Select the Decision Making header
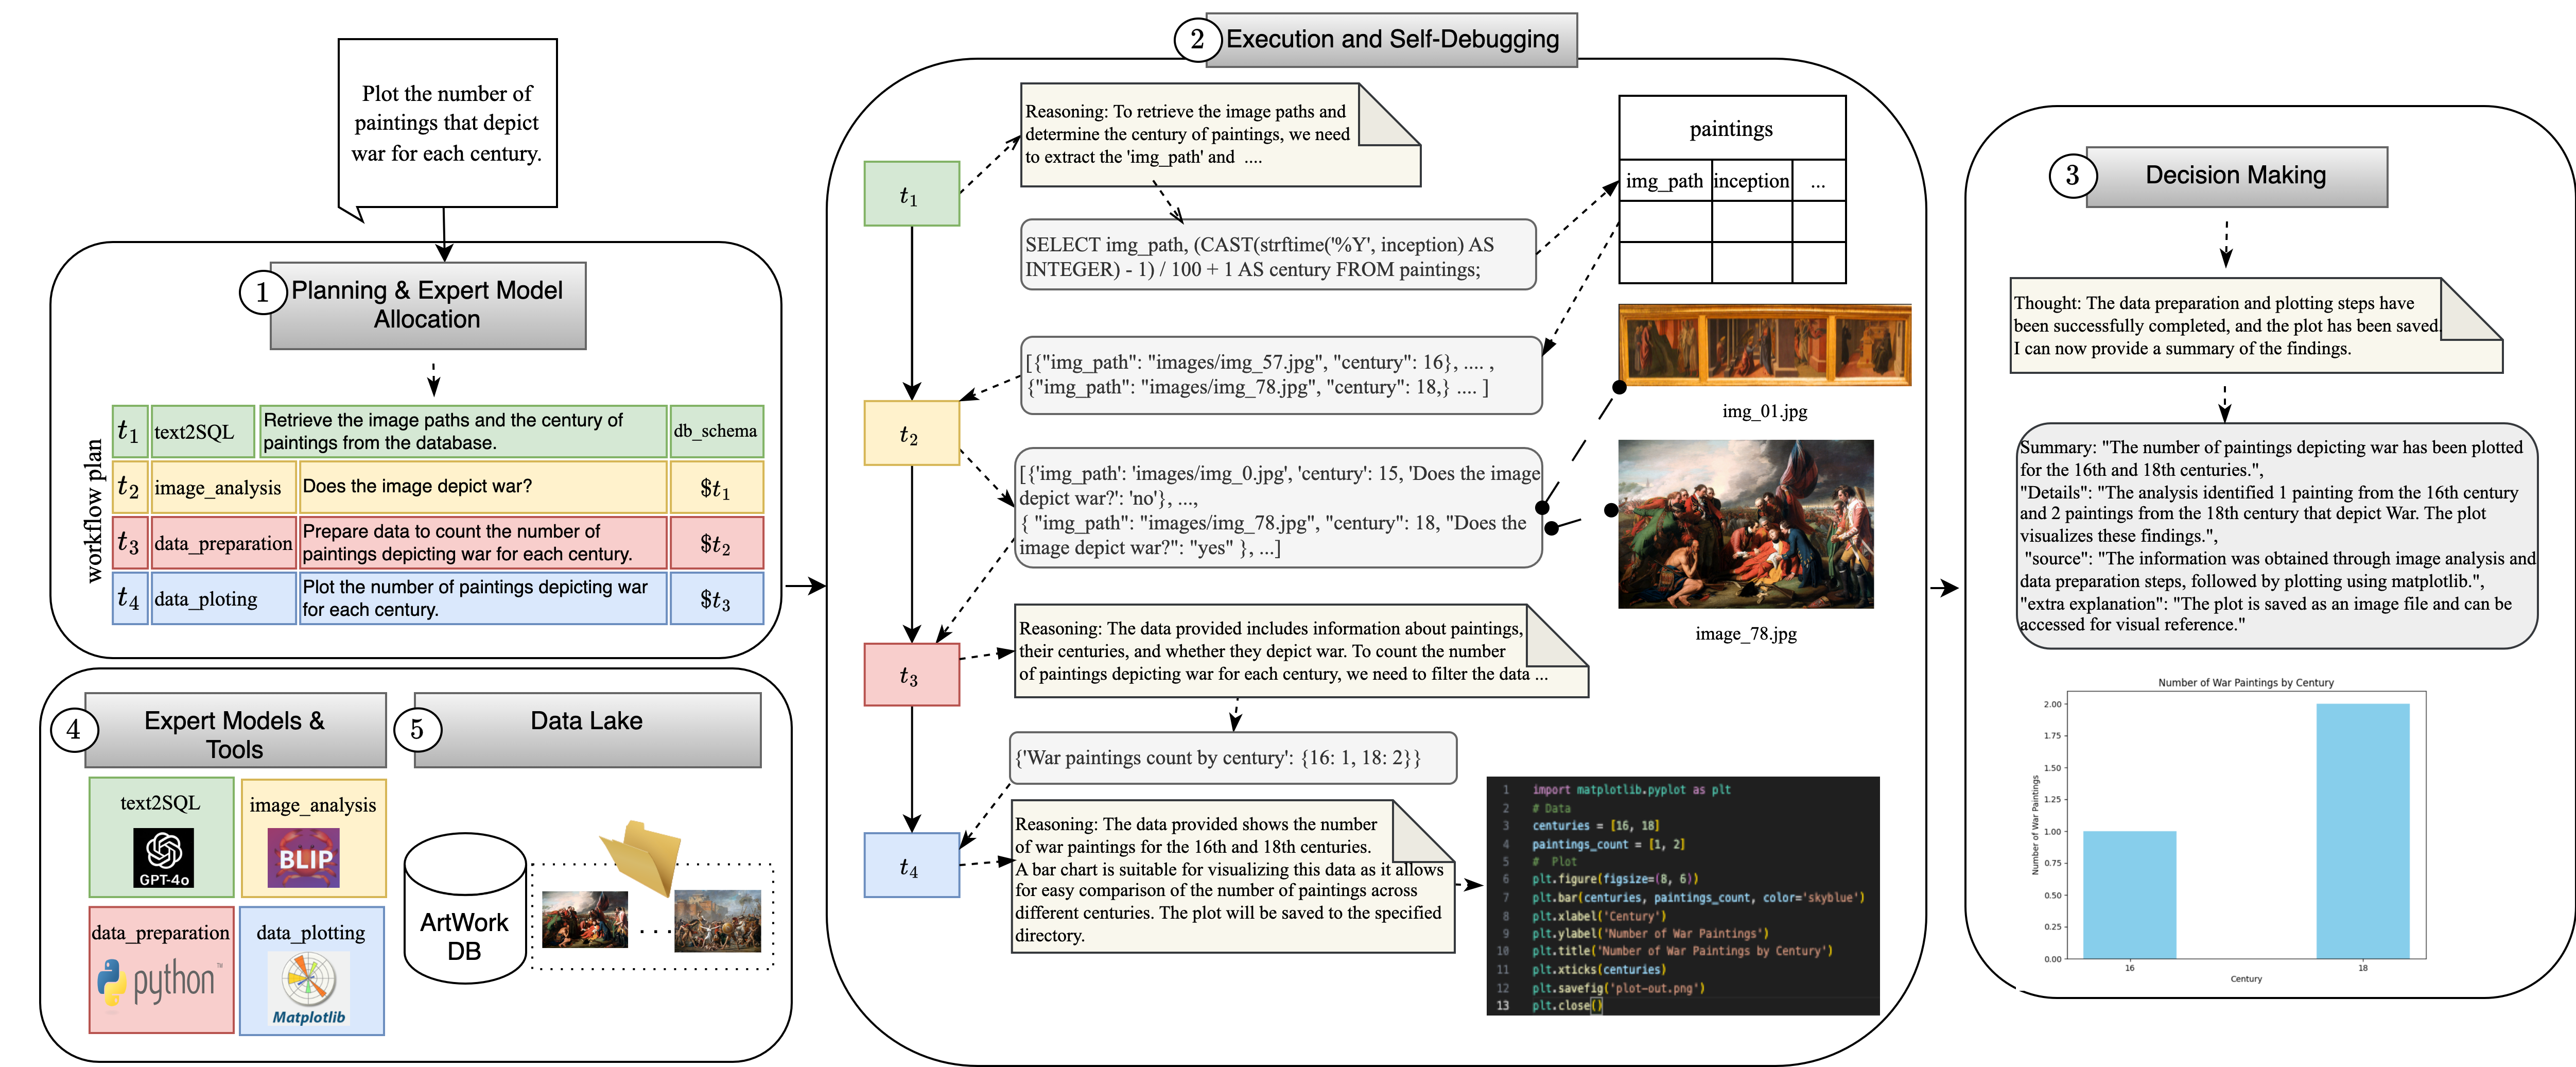2576x1067 pixels. (x=2236, y=176)
